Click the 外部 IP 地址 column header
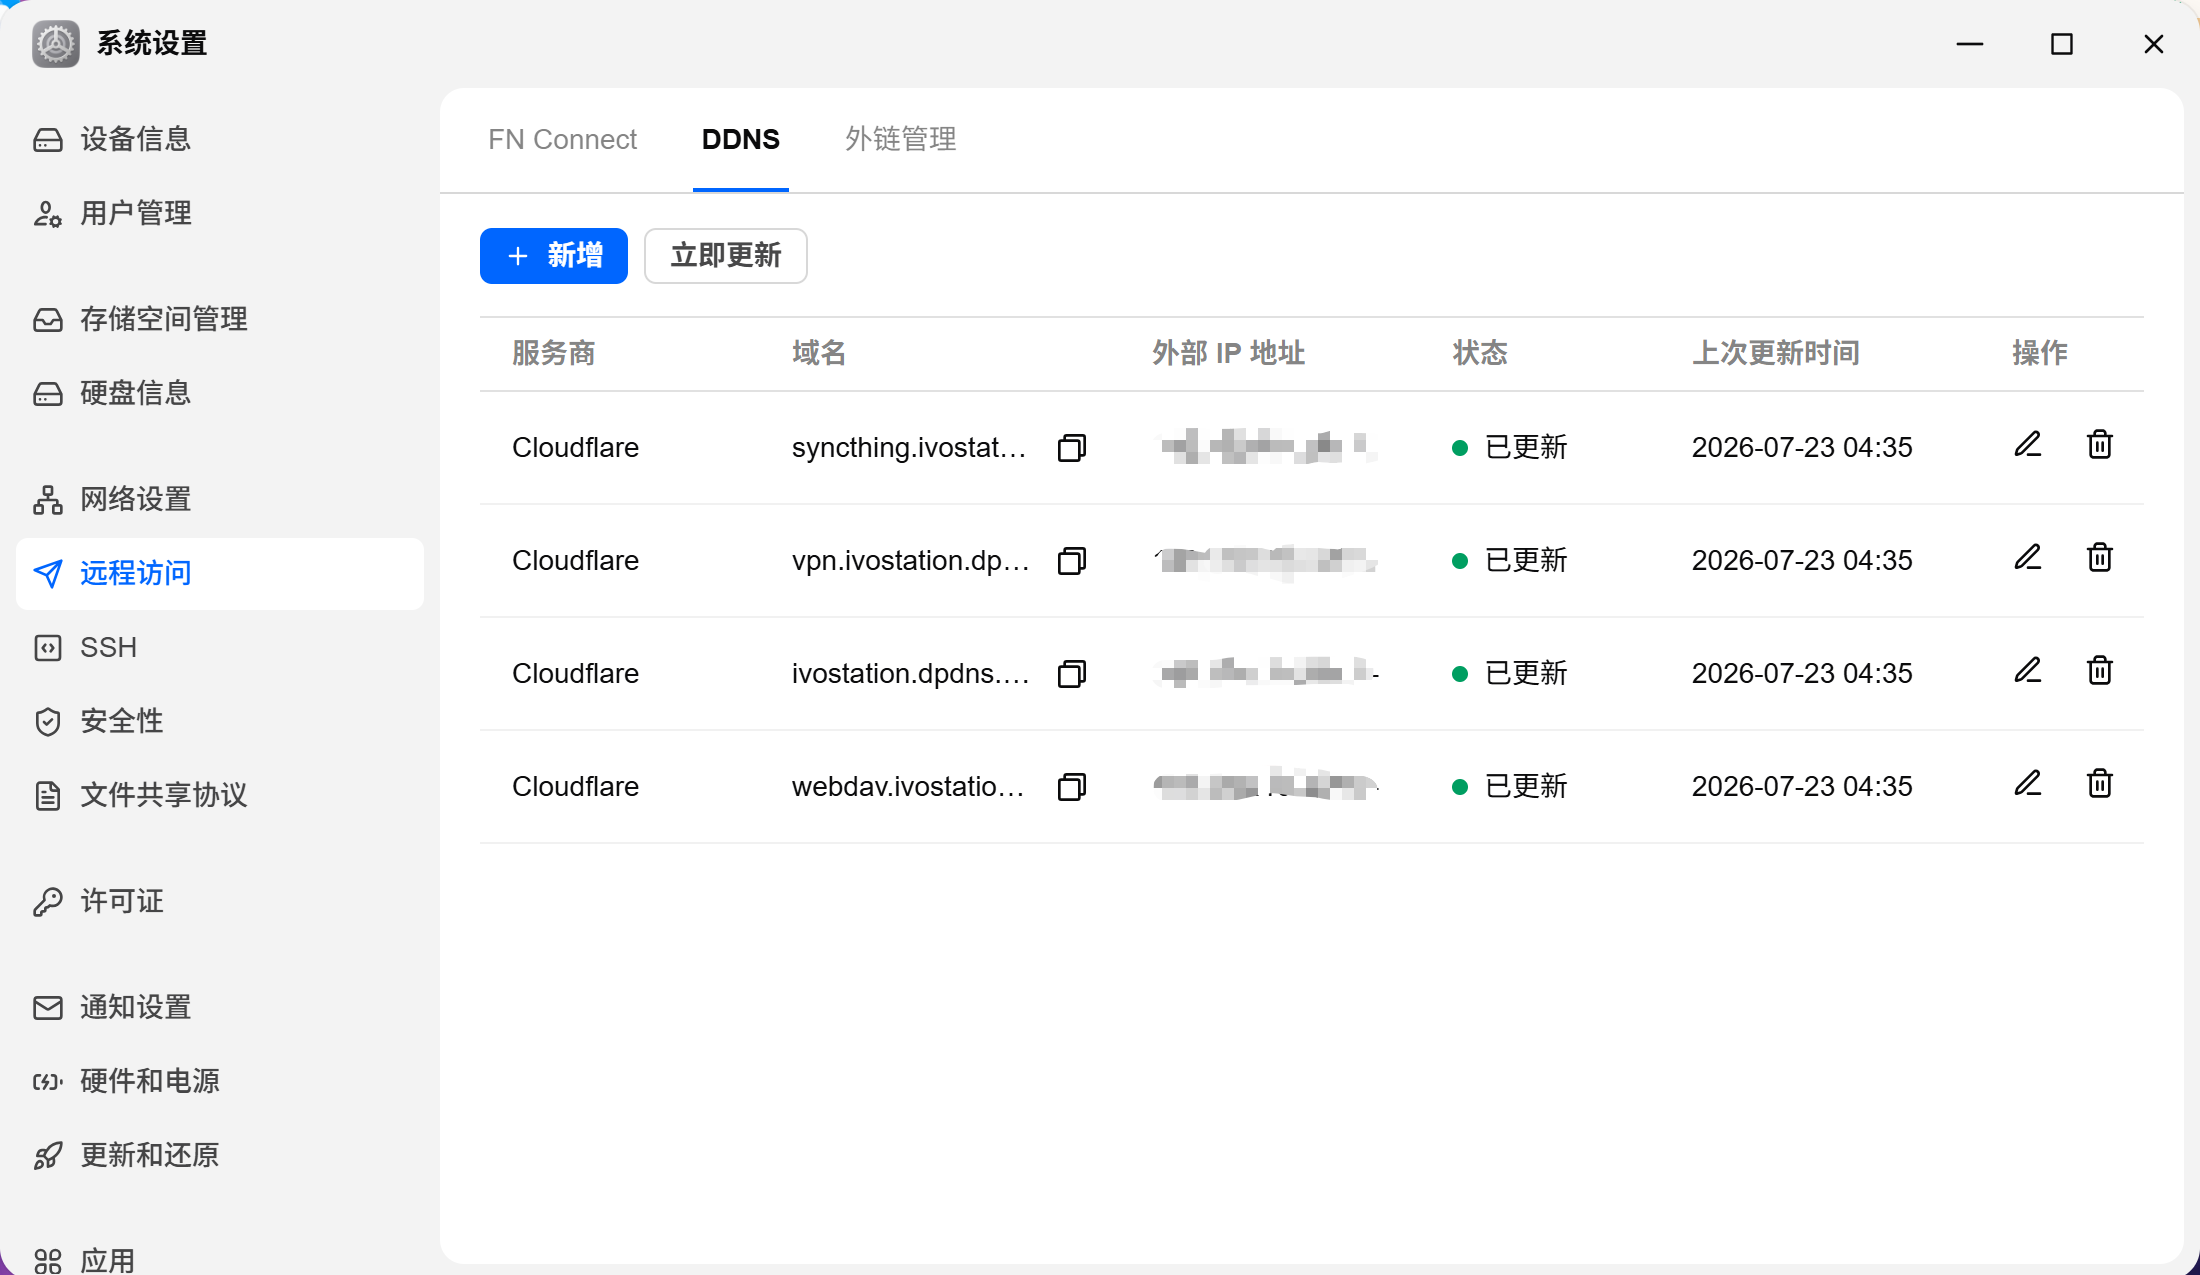 (1228, 353)
